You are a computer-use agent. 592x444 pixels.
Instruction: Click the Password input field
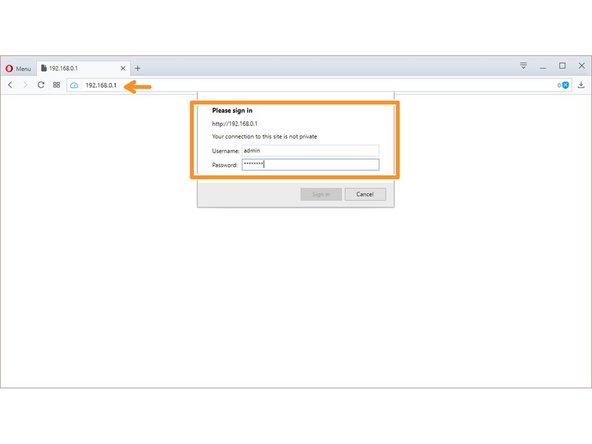(x=310, y=165)
